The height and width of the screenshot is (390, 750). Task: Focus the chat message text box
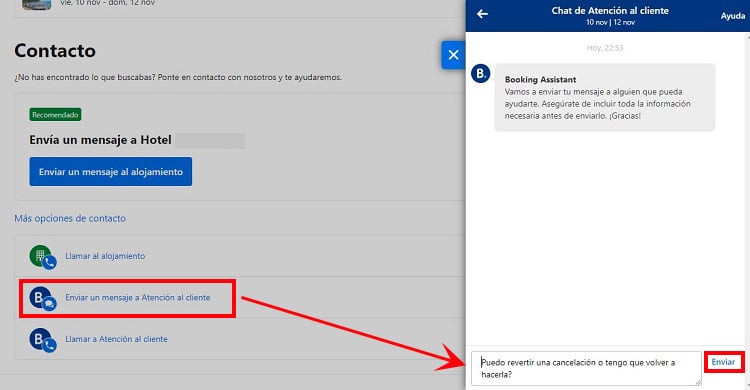586,368
